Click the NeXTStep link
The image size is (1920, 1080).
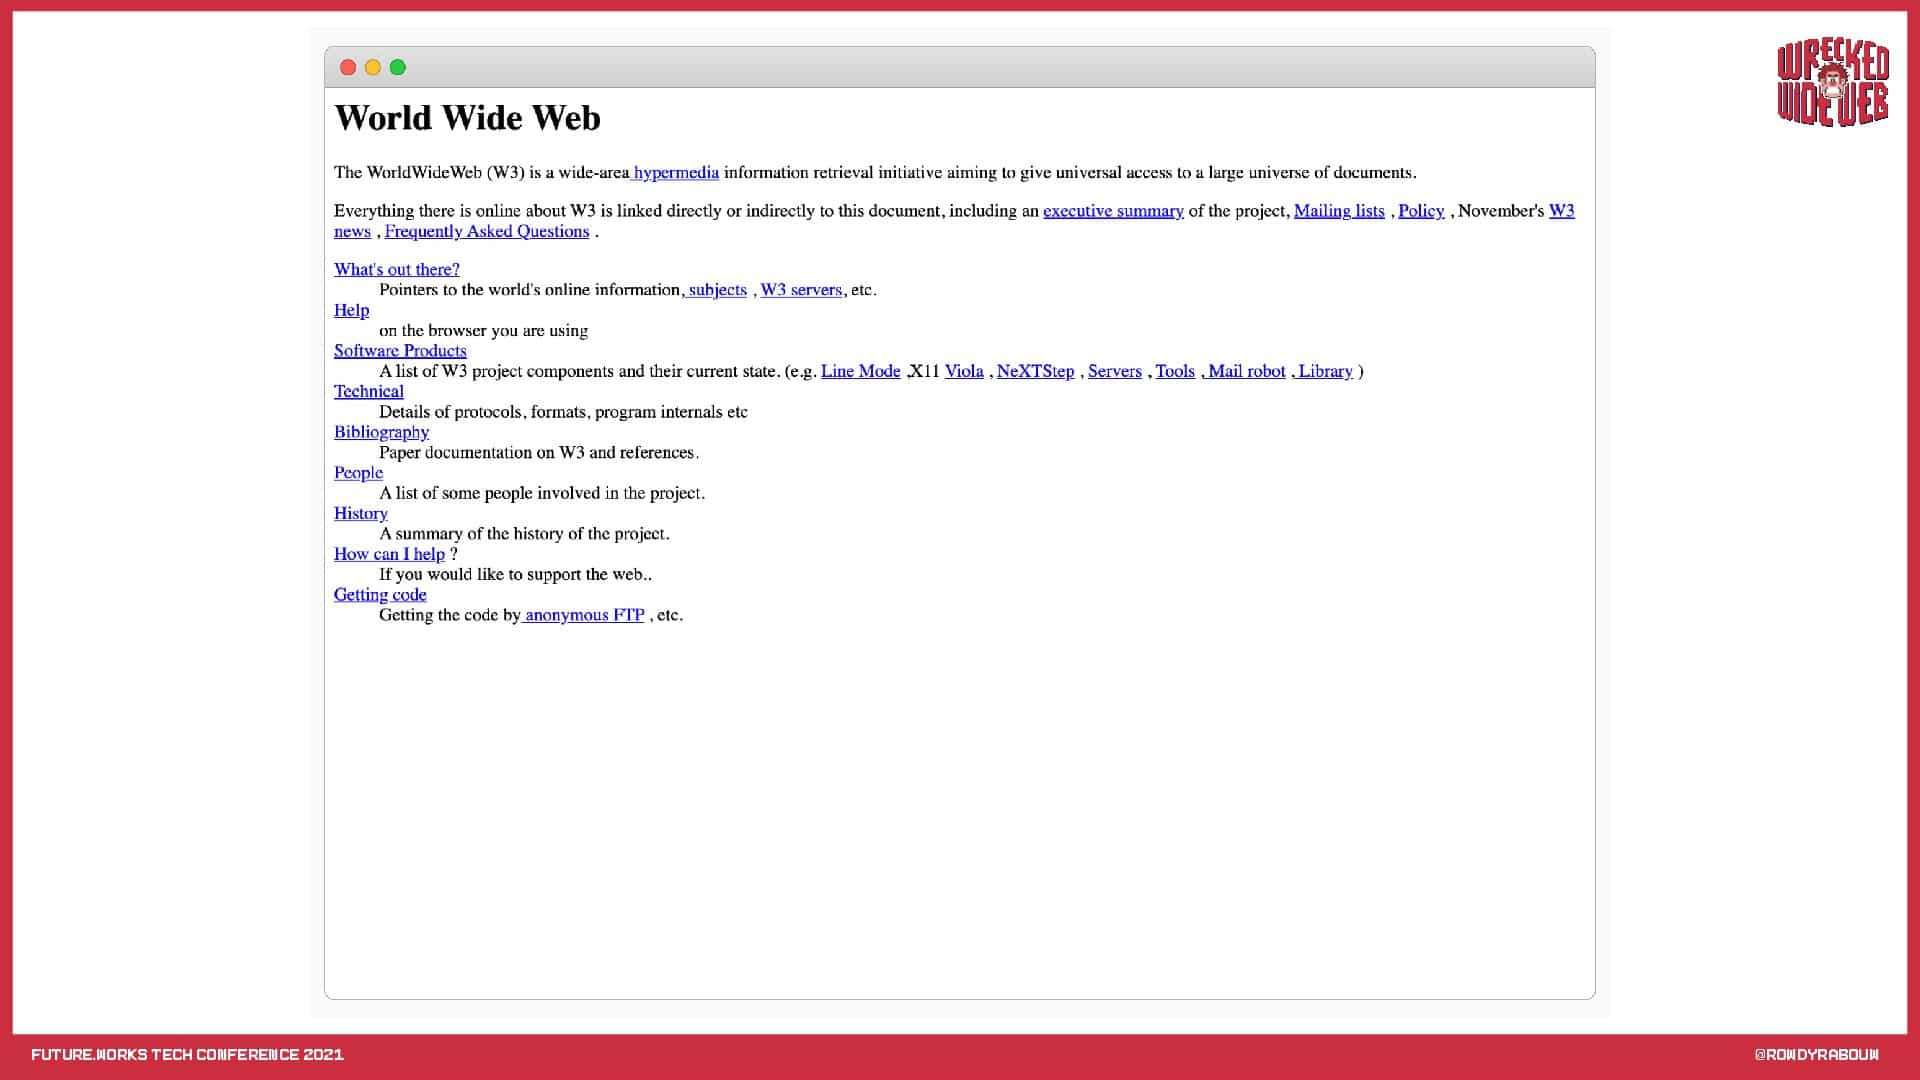pyautogui.click(x=1035, y=371)
